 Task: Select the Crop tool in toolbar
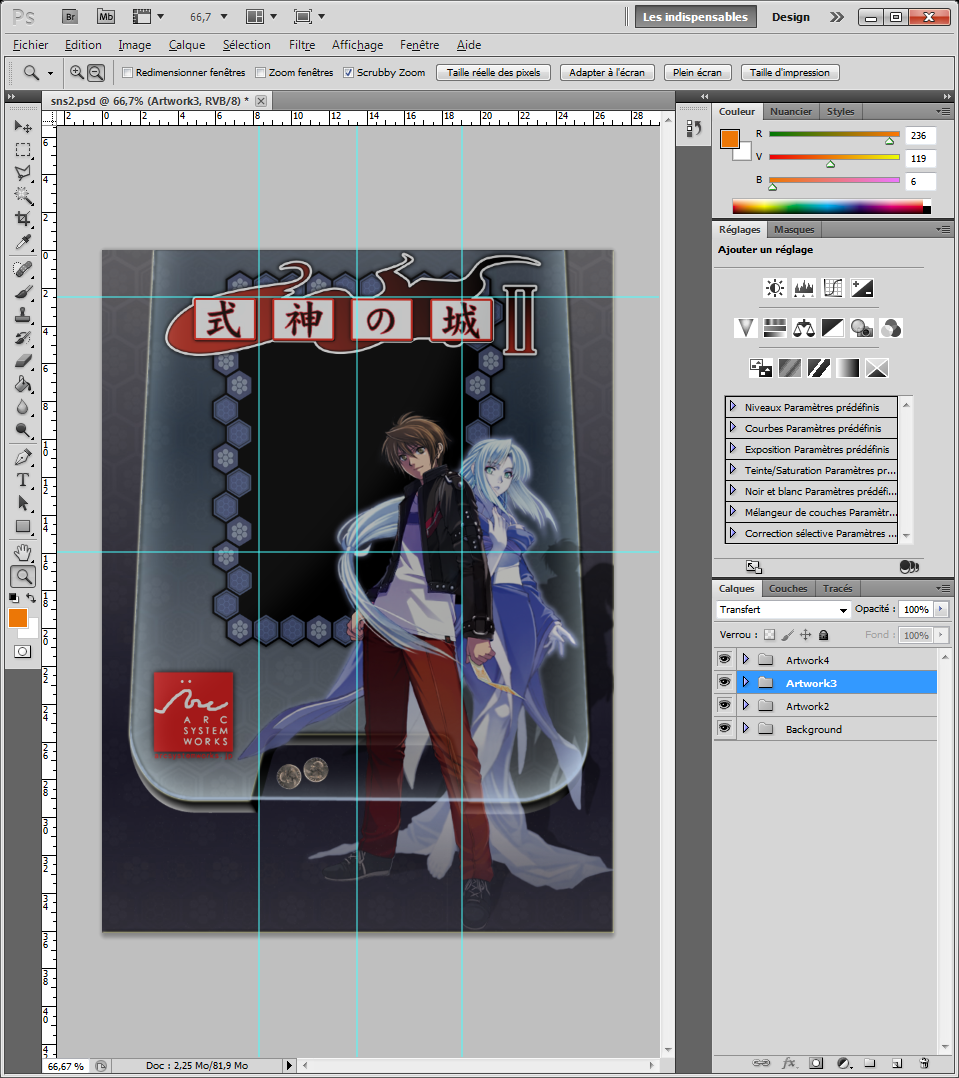[23, 219]
